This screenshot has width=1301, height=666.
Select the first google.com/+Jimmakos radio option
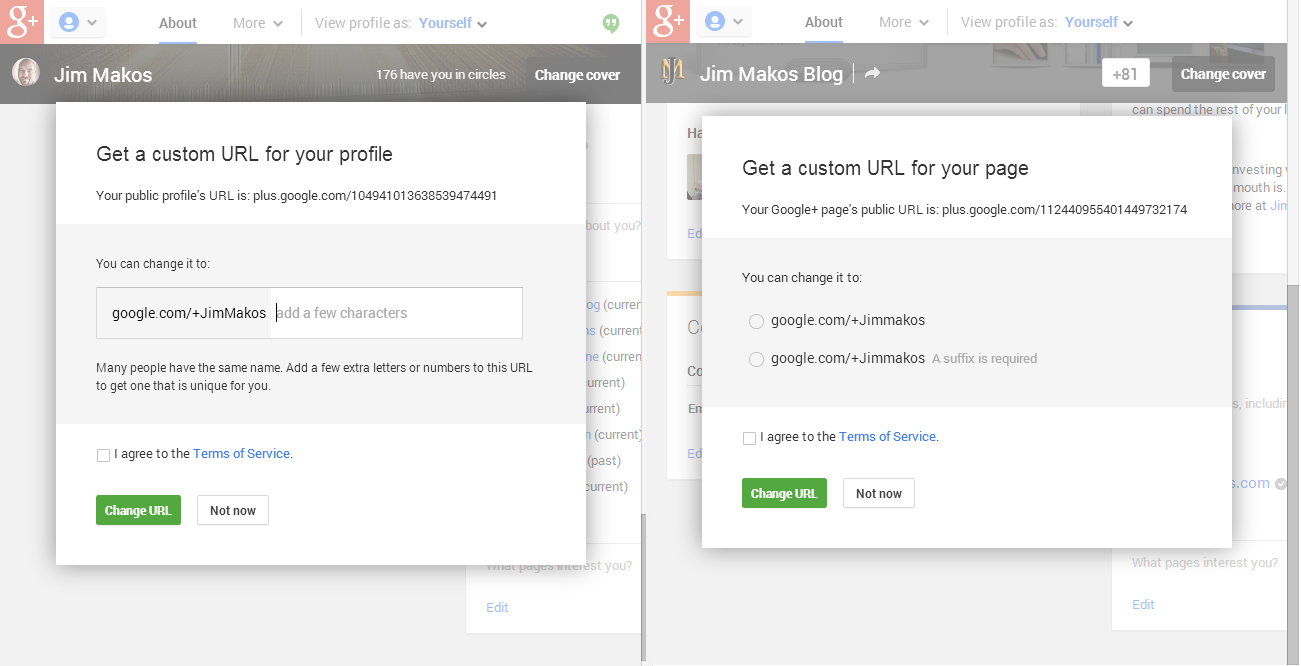tap(756, 321)
